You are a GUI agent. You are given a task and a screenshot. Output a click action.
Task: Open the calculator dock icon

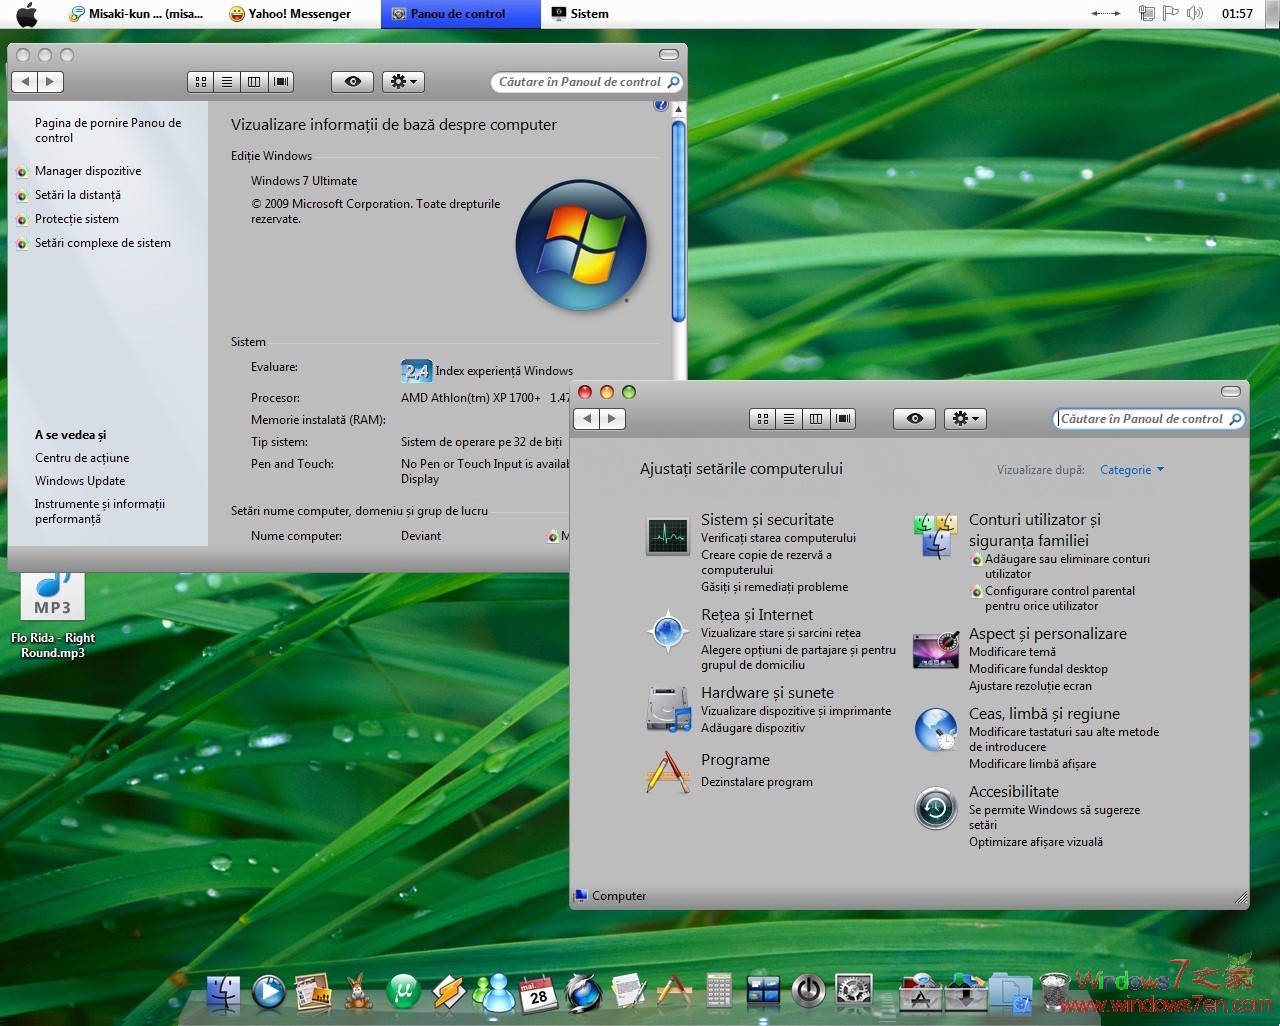point(719,992)
